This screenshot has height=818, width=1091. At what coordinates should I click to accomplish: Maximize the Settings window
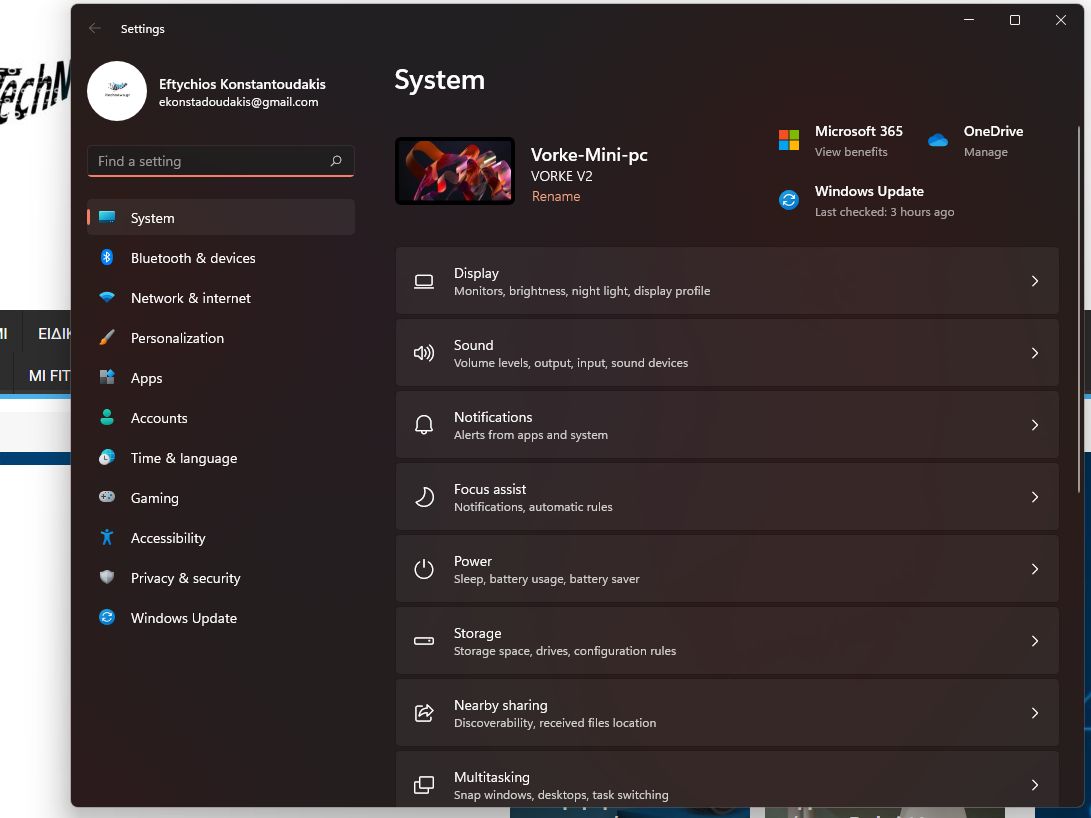tap(1014, 20)
